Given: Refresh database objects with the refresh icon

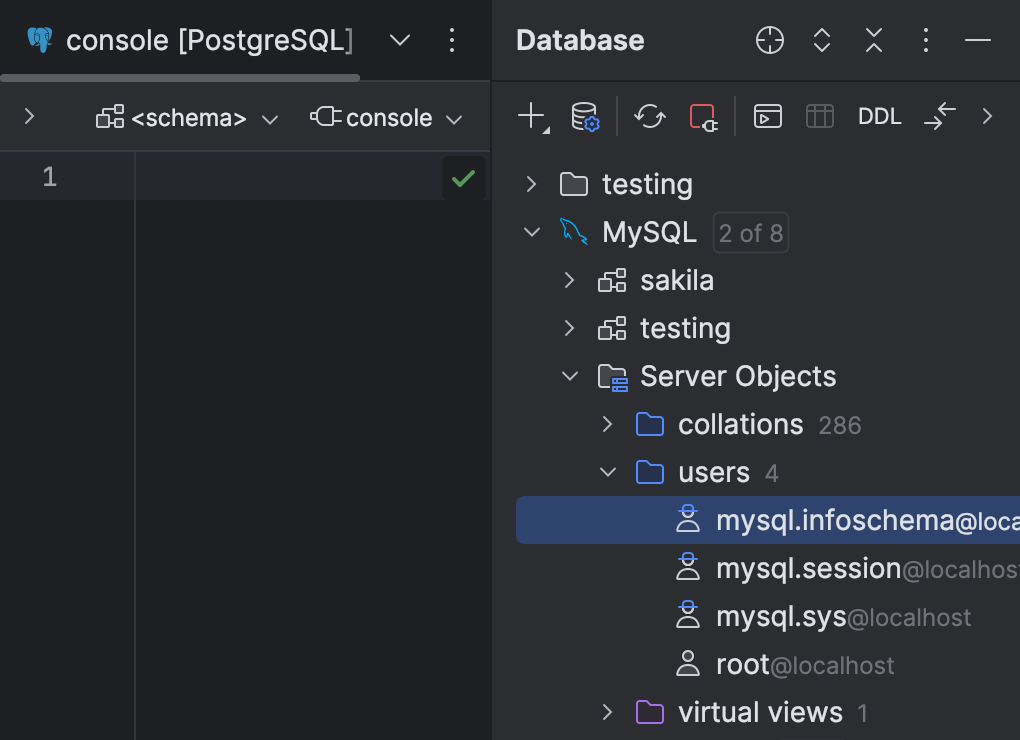Looking at the screenshot, I should tap(650, 116).
